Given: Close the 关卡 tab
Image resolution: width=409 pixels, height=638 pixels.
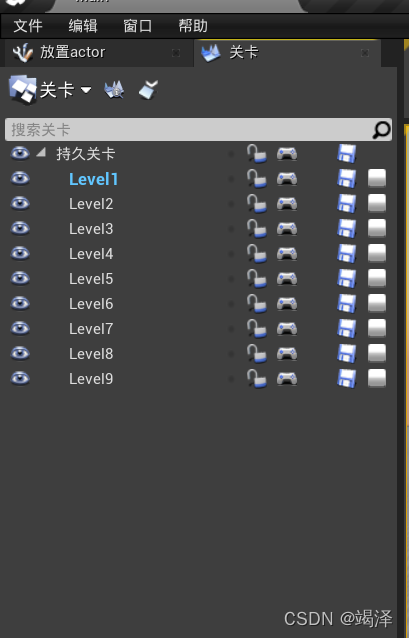Looking at the screenshot, I should click(x=365, y=52).
